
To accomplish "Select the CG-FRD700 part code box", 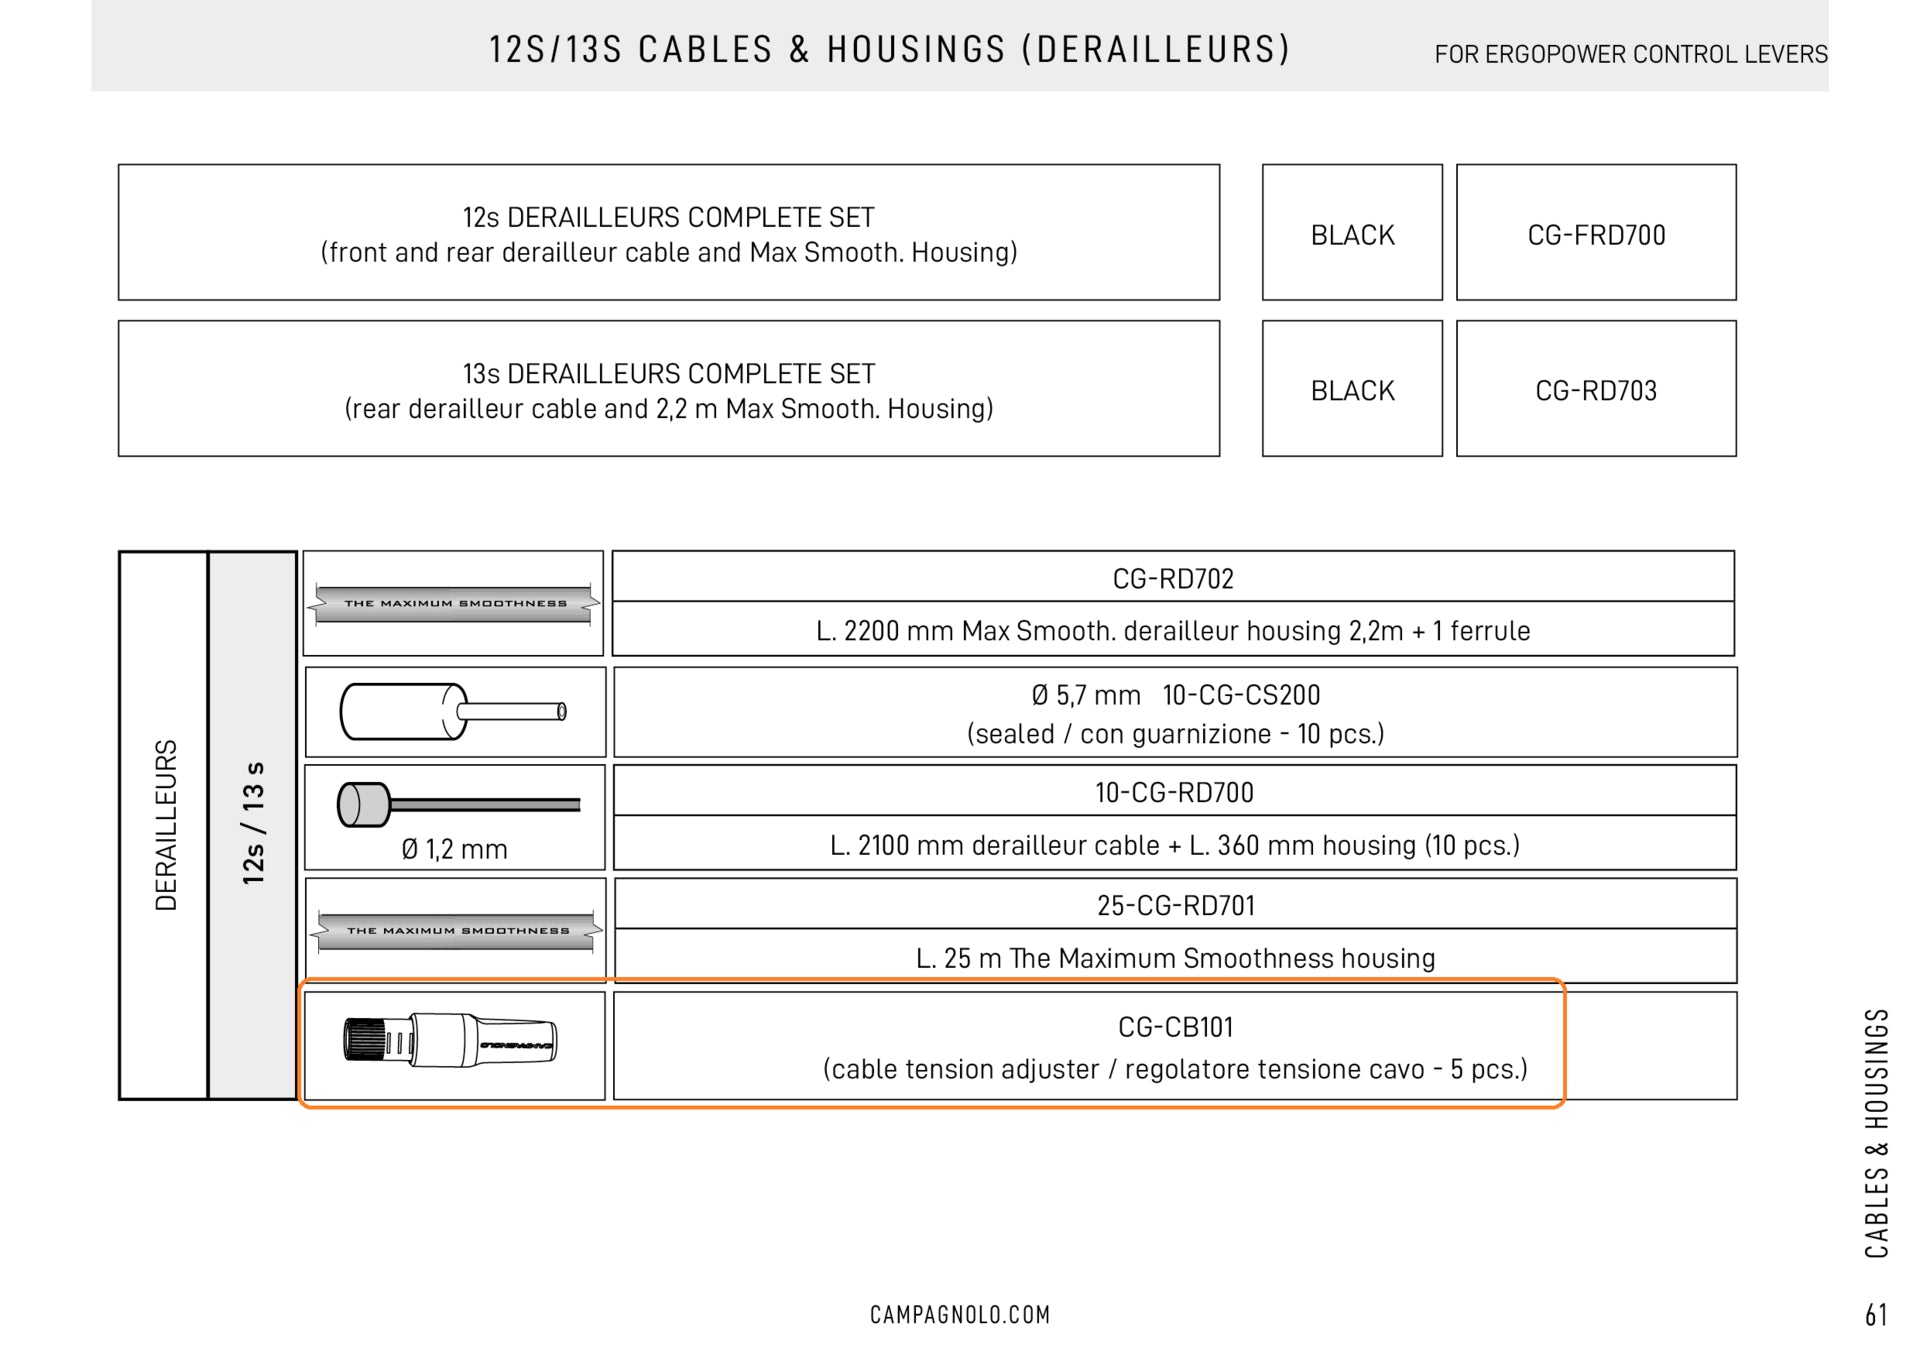I will click(x=1596, y=234).
